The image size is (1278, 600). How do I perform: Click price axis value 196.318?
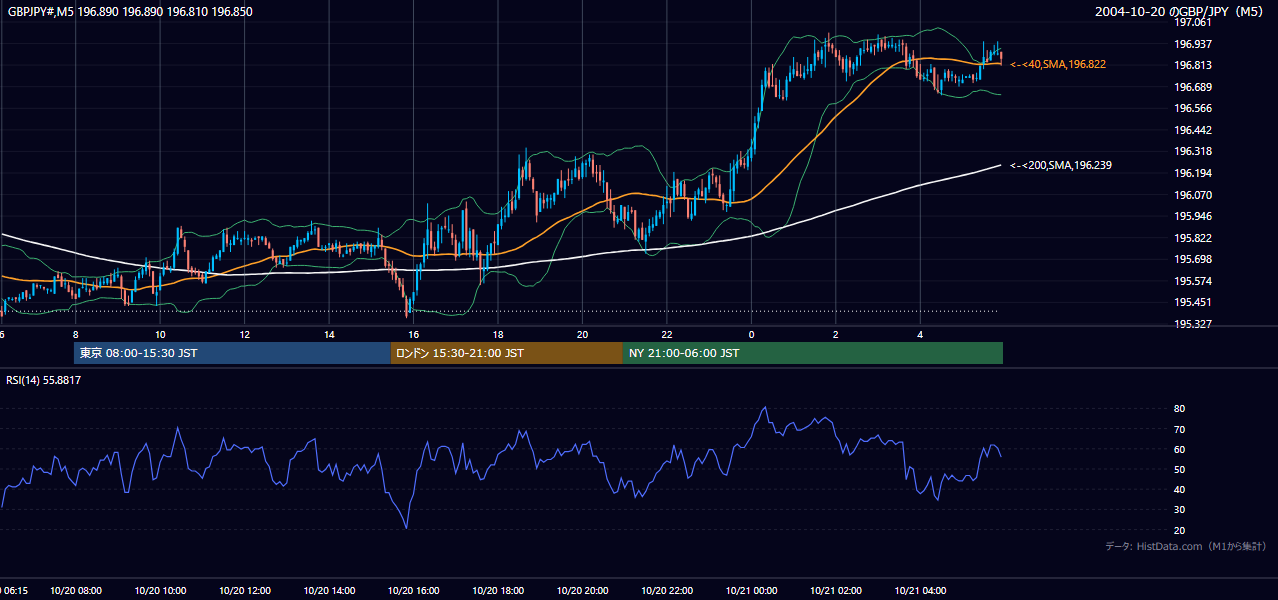click(1193, 151)
